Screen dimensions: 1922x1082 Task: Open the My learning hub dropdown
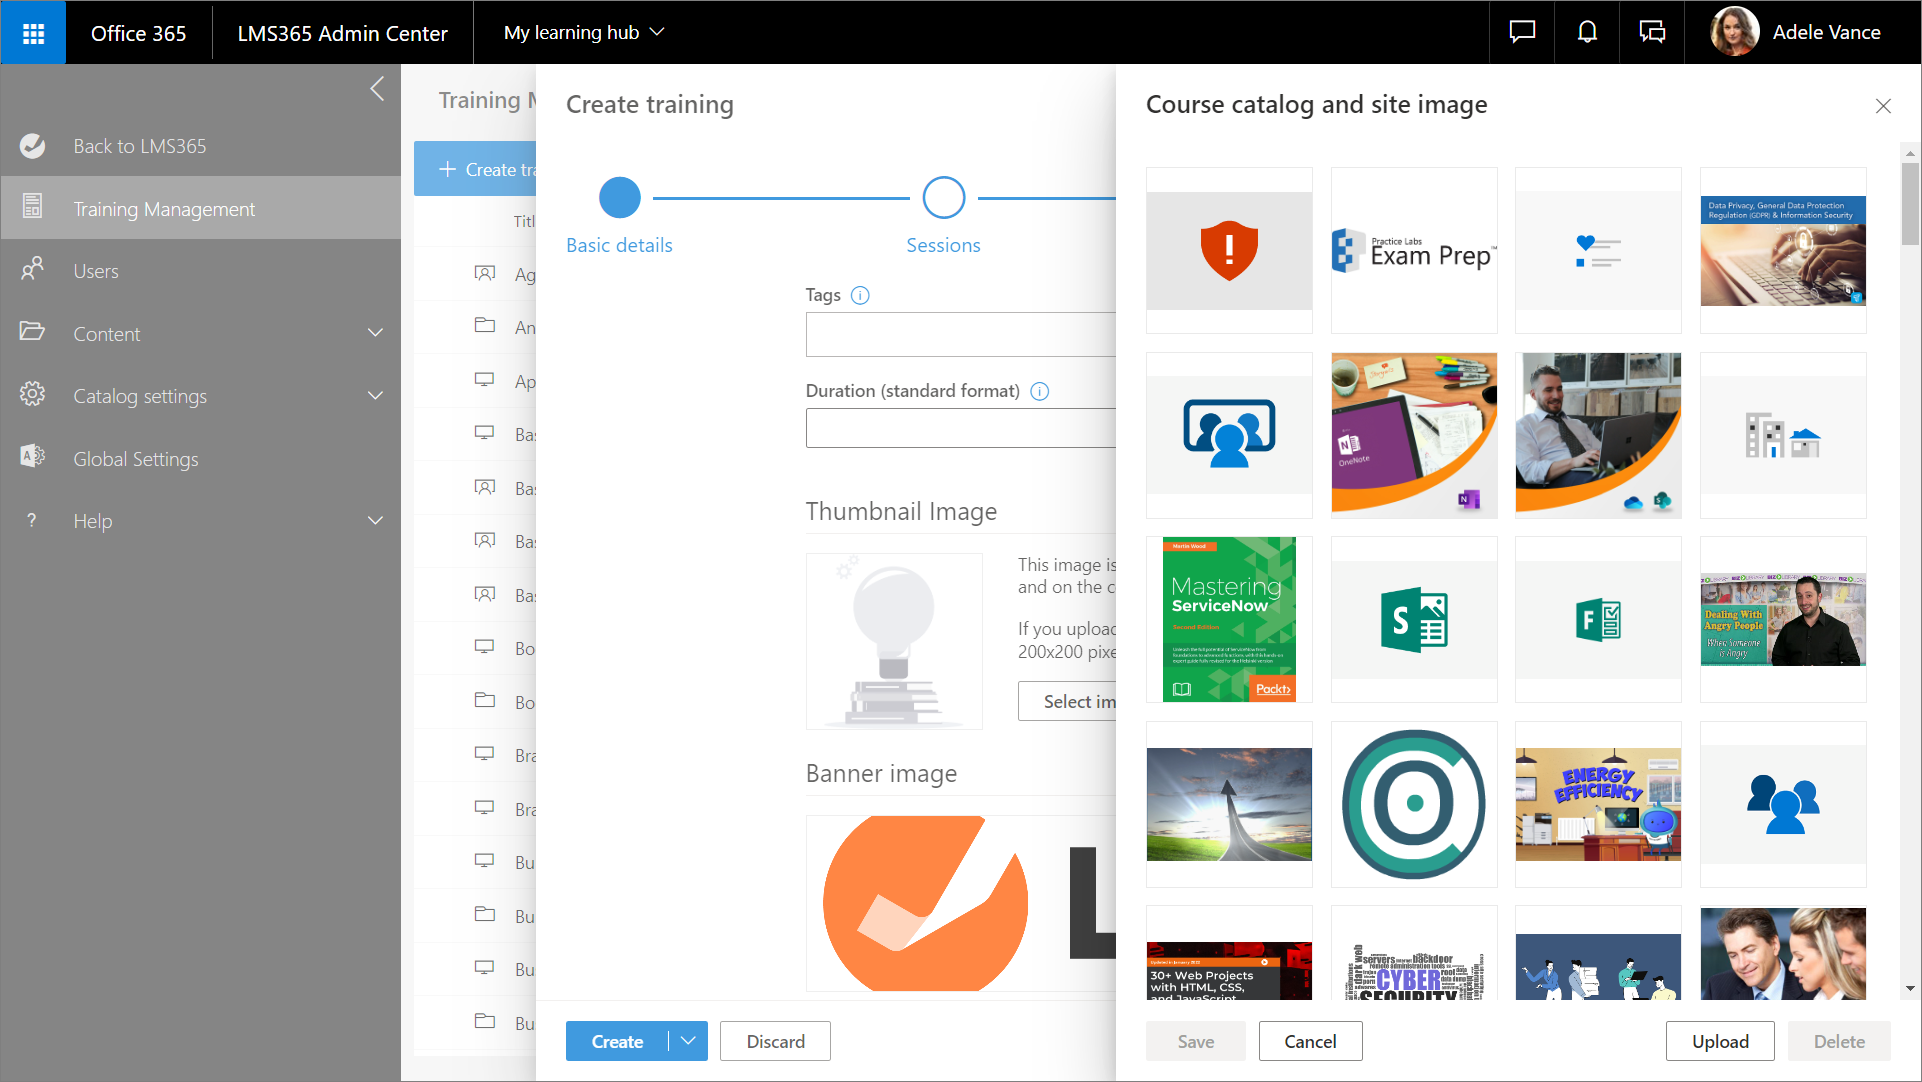coord(584,33)
